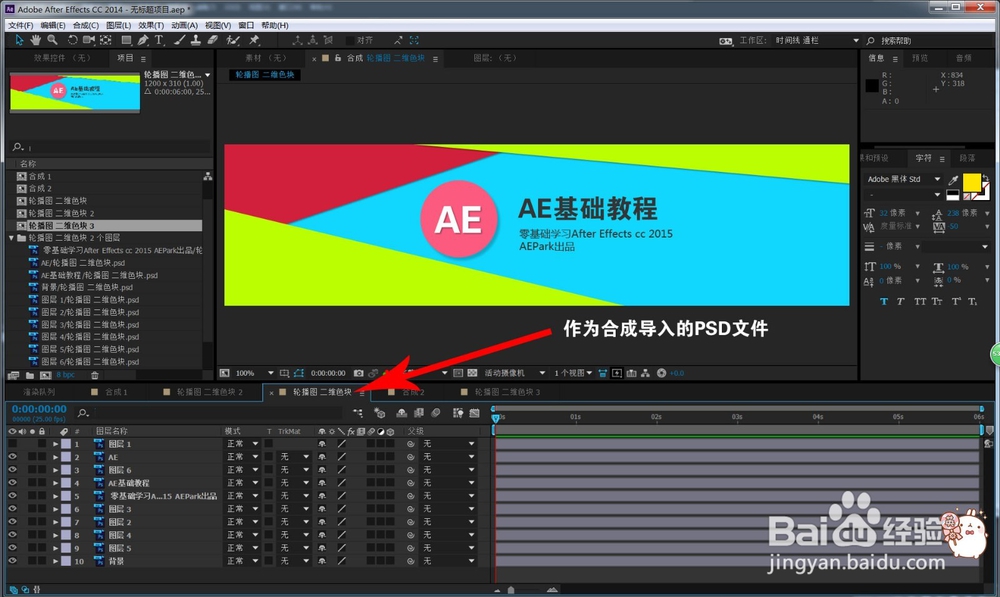The image size is (1000, 597).
Task: Open the 1 个视图 layout dropdown
Action: 573,373
